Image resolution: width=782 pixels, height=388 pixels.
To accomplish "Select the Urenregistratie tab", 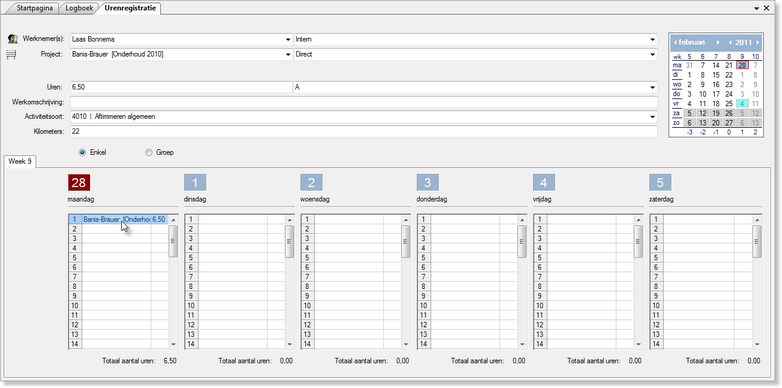I will click(x=130, y=8).
